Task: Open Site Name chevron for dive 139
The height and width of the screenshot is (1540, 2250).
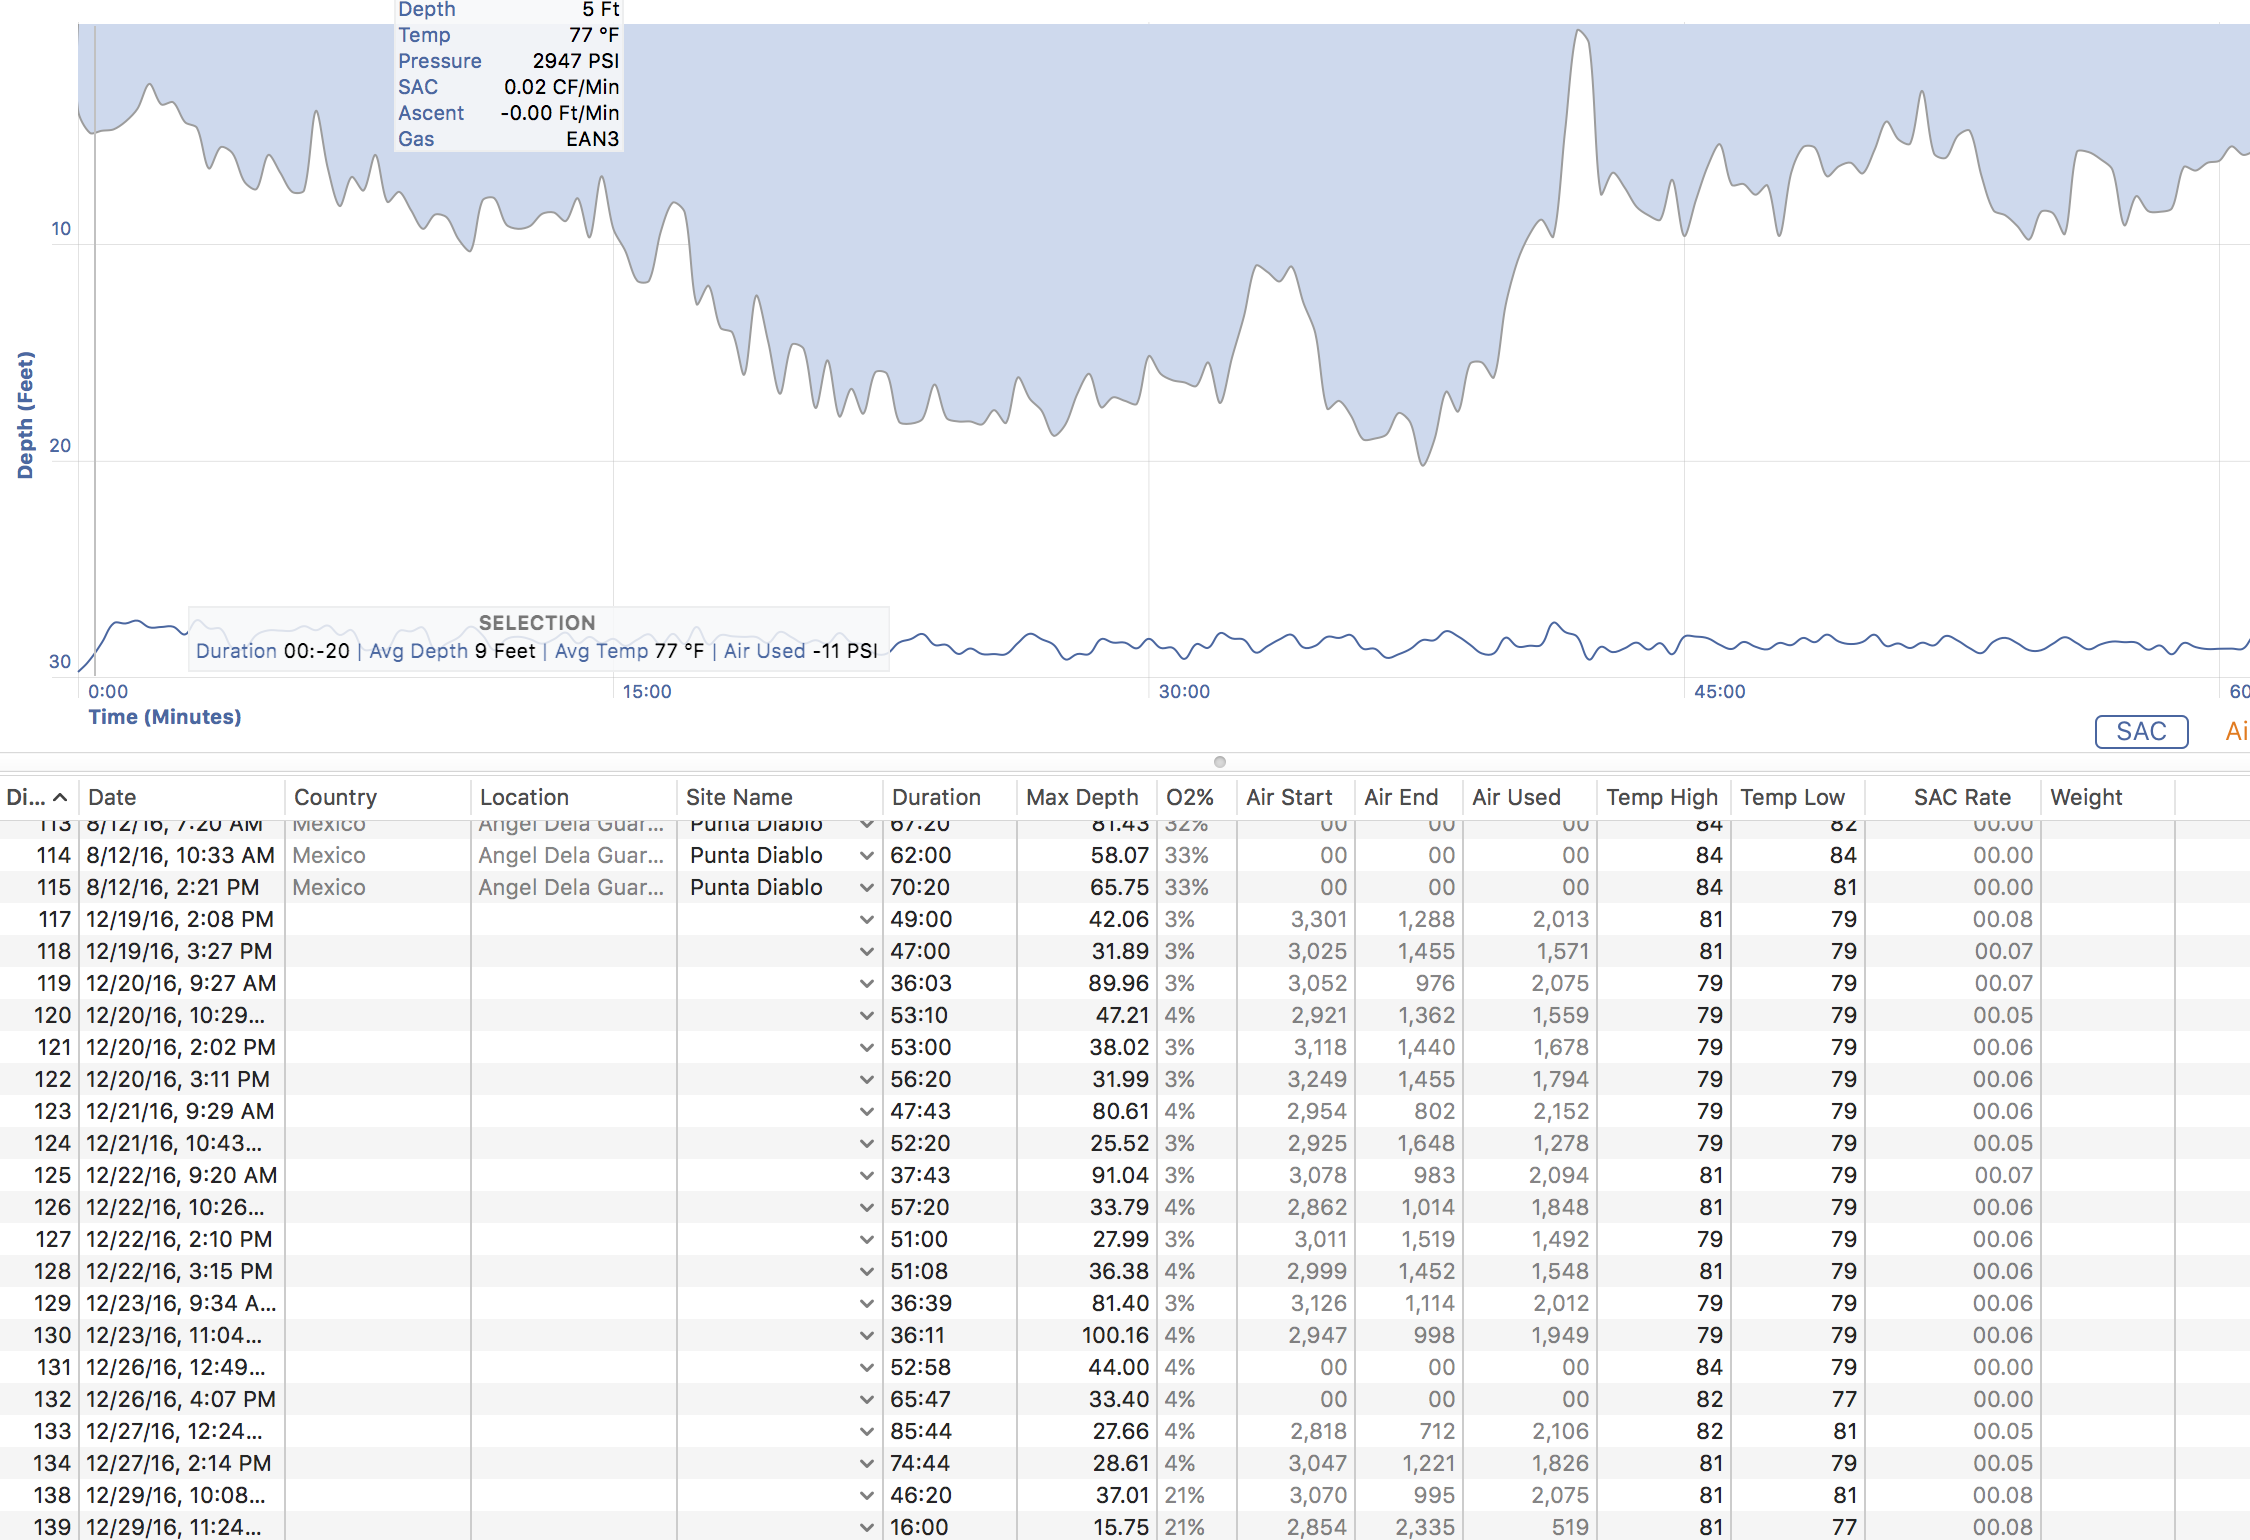Action: 866,1528
